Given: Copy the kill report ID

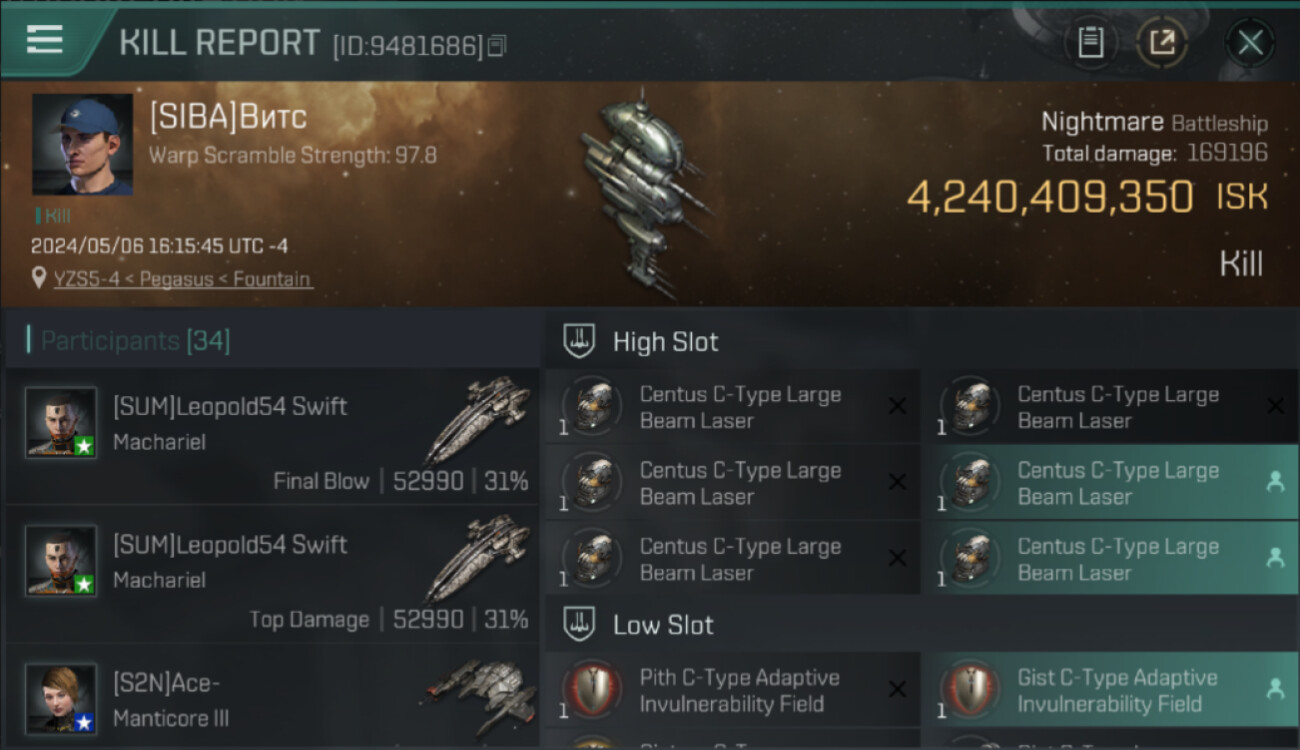Looking at the screenshot, I should [497, 46].
